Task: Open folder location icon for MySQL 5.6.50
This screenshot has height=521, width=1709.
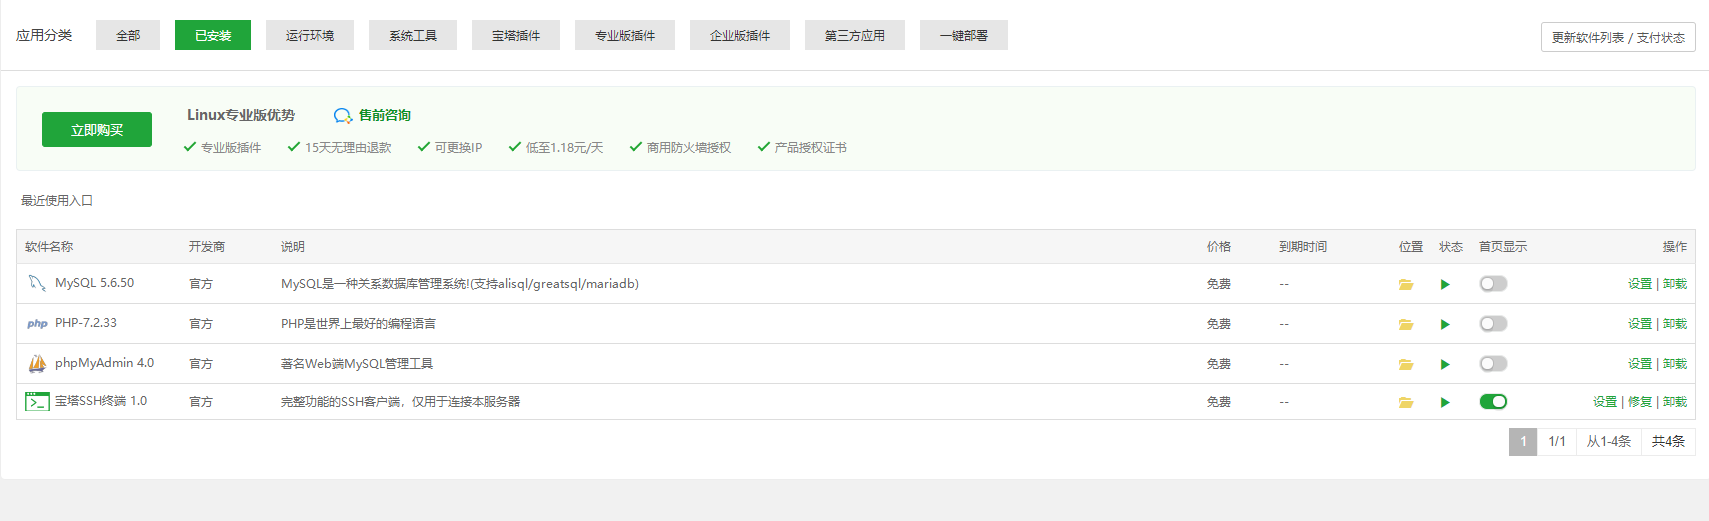Action: tap(1406, 285)
